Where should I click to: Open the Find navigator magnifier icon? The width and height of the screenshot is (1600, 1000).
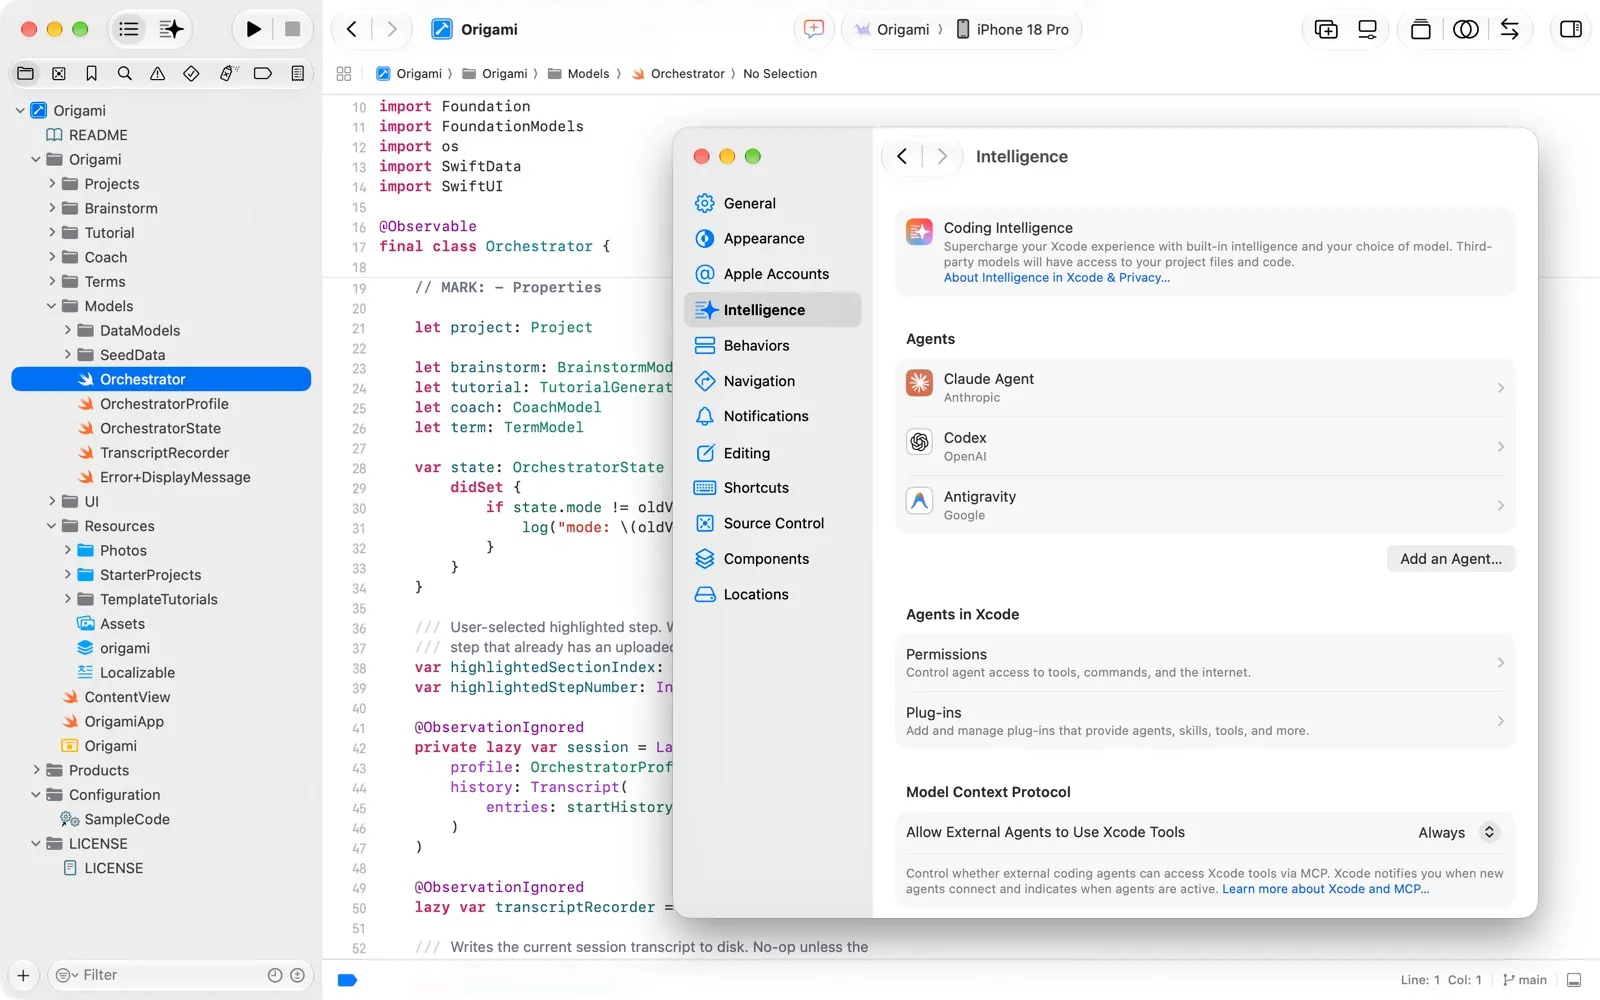click(x=125, y=73)
